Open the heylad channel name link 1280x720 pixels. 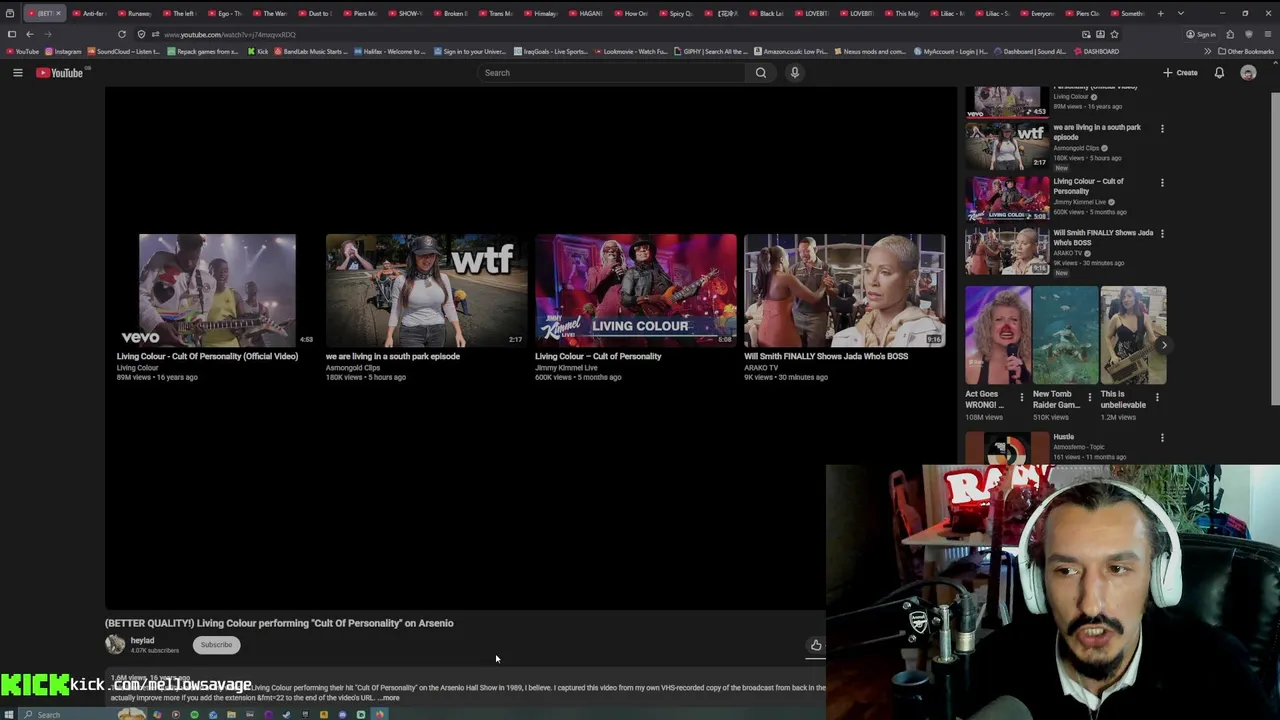[142, 641]
